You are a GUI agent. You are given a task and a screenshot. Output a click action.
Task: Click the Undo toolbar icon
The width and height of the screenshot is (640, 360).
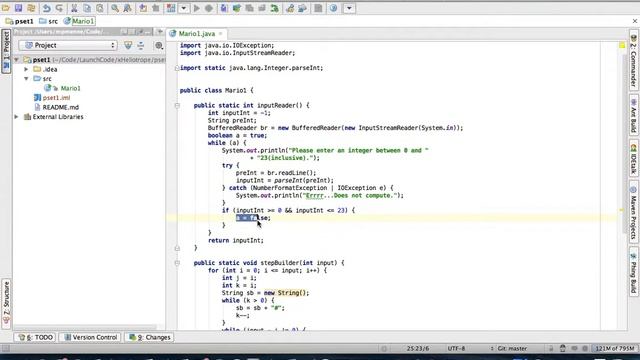pyautogui.click(x=47, y=8)
